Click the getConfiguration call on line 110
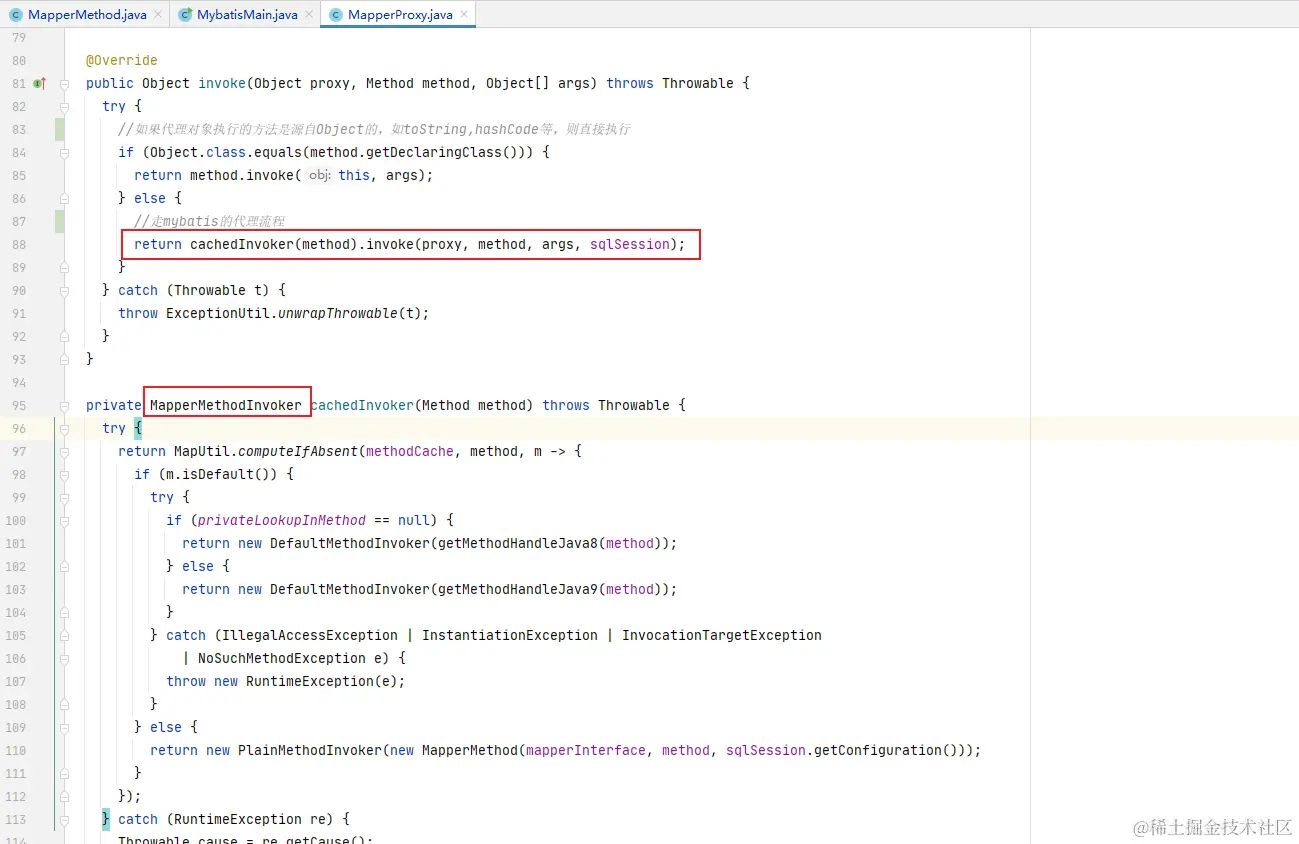The image size is (1299, 844). tap(878, 750)
